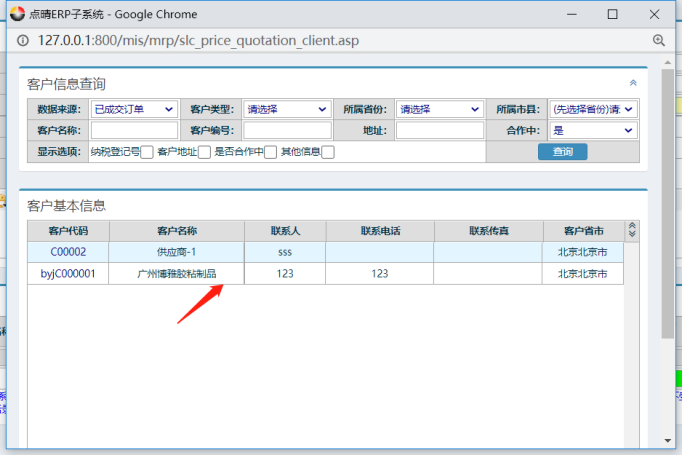Select customer row 广州博雅胶粘制品

[176, 273]
